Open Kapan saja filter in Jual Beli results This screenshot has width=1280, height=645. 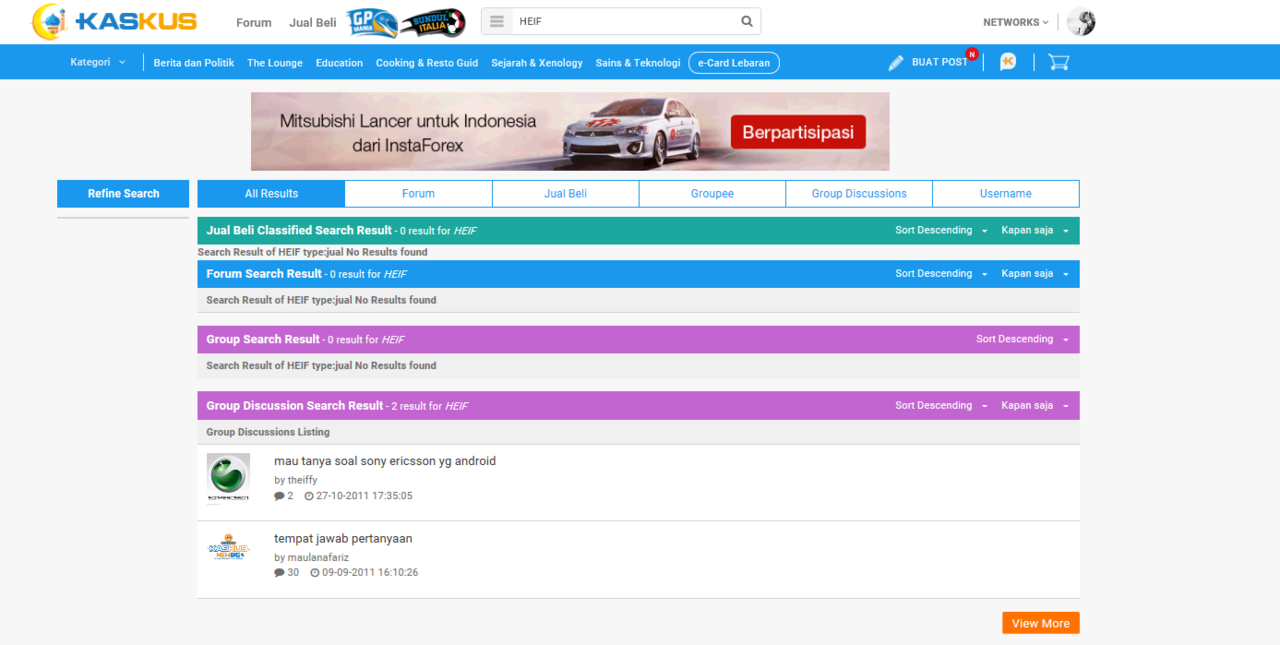(1035, 230)
